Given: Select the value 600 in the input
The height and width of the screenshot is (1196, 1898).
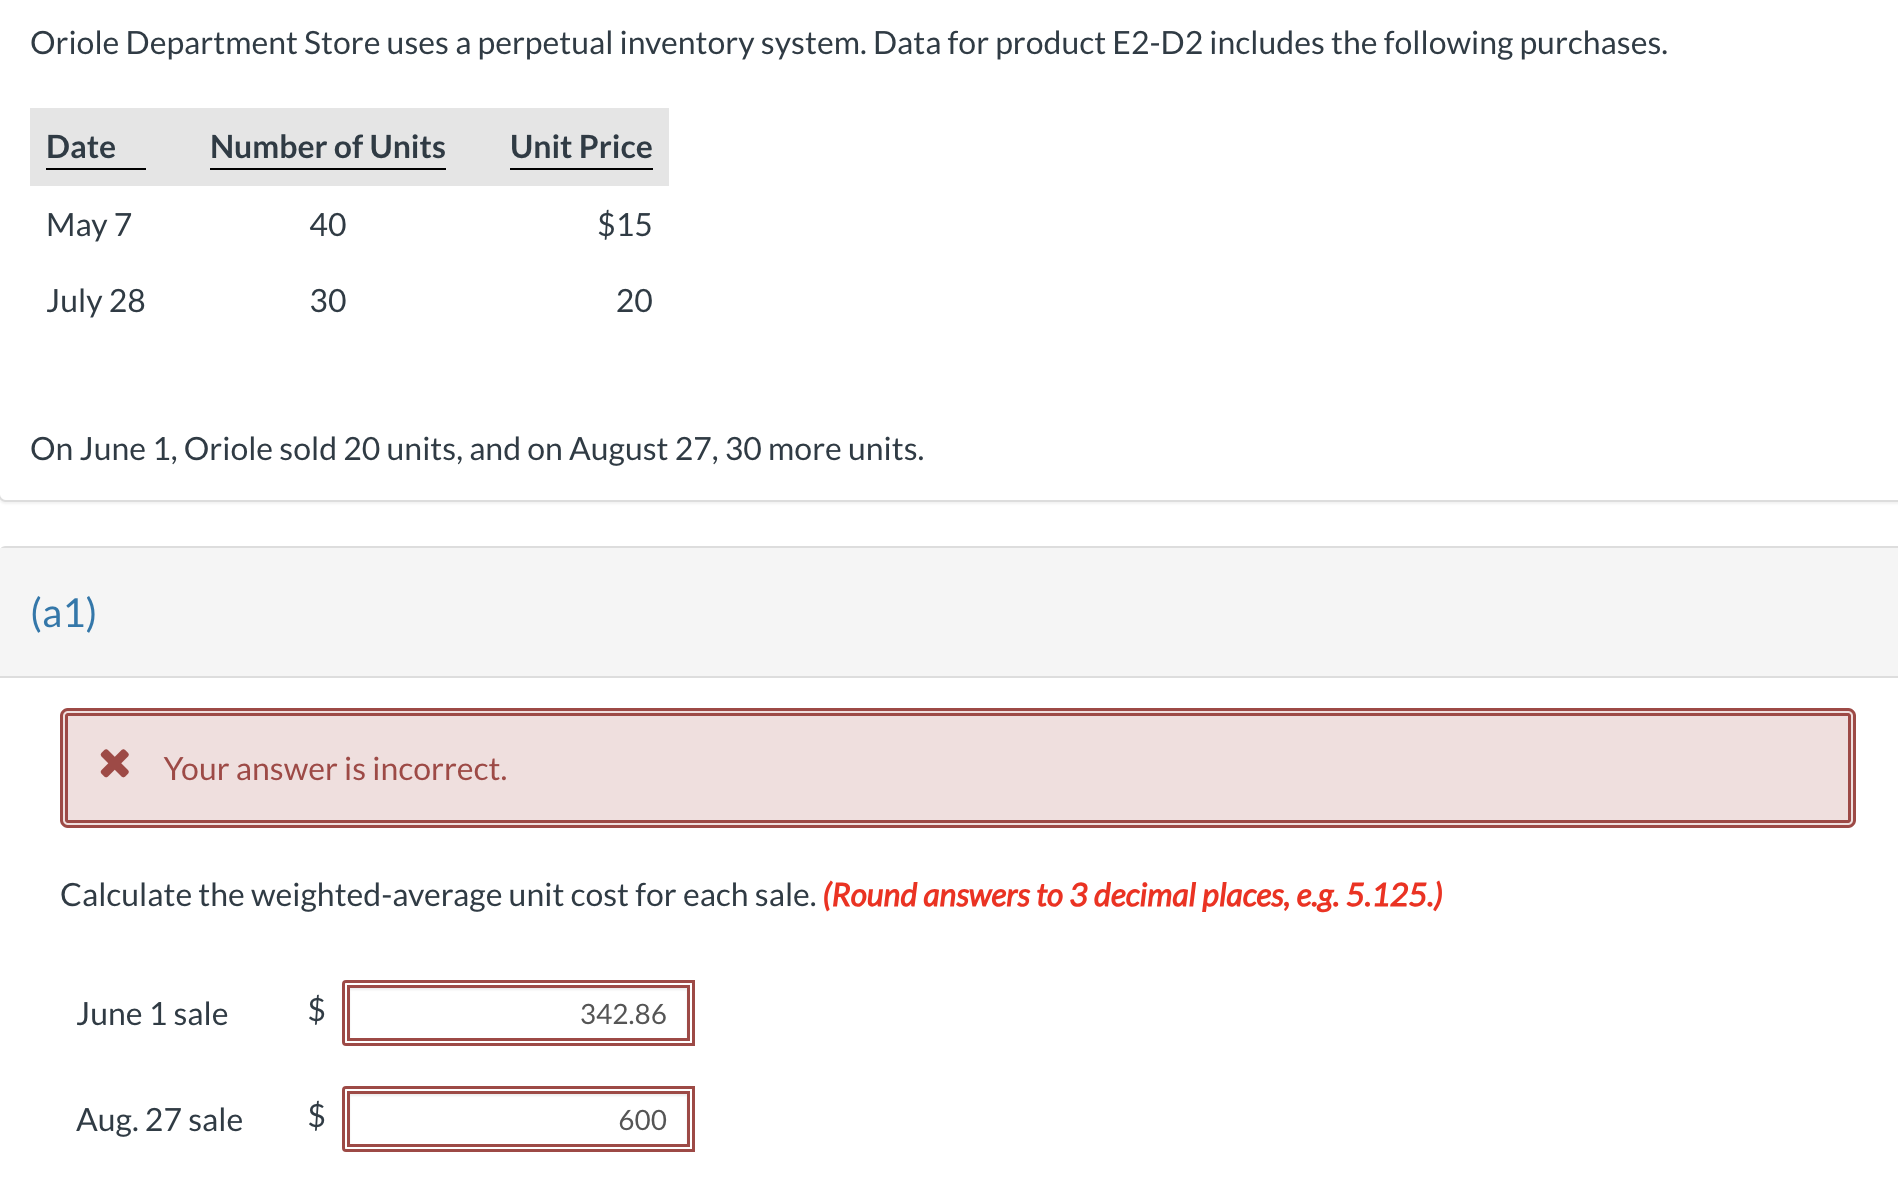Looking at the screenshot, I should pos(644,1120).
